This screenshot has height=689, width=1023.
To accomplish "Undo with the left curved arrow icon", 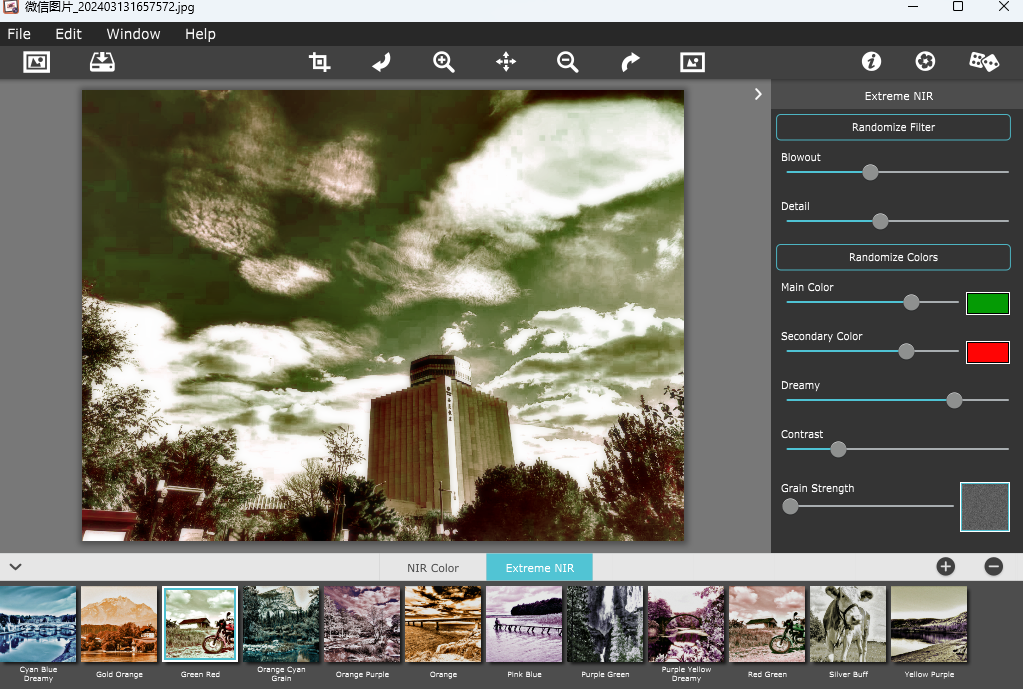I will pyautogui.click(x=382, y=62).
